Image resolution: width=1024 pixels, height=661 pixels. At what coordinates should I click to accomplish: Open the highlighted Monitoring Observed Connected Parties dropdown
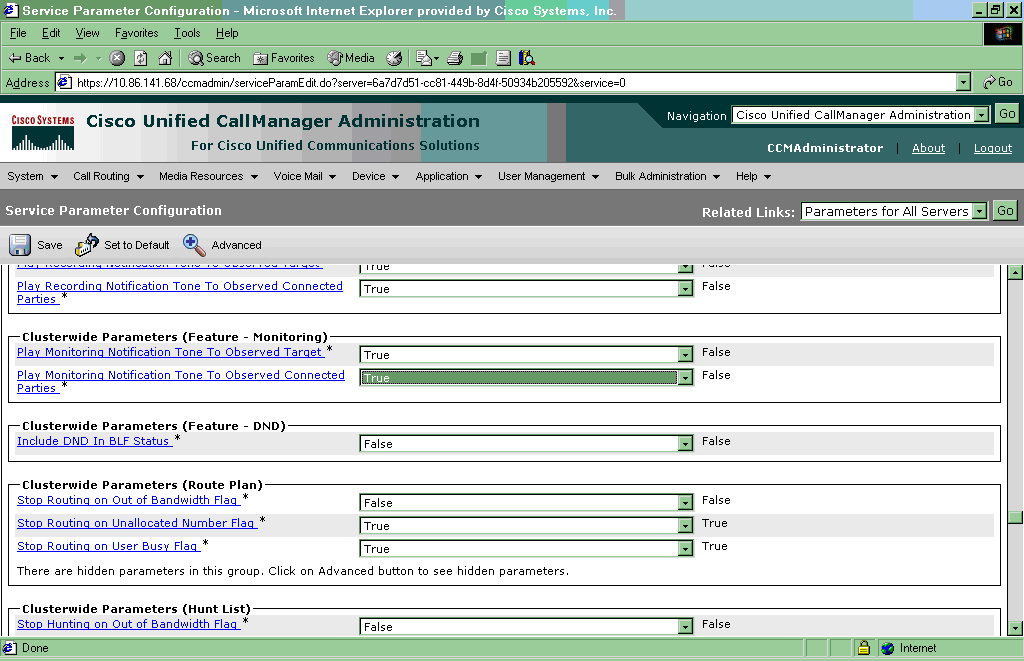[685, 378]
